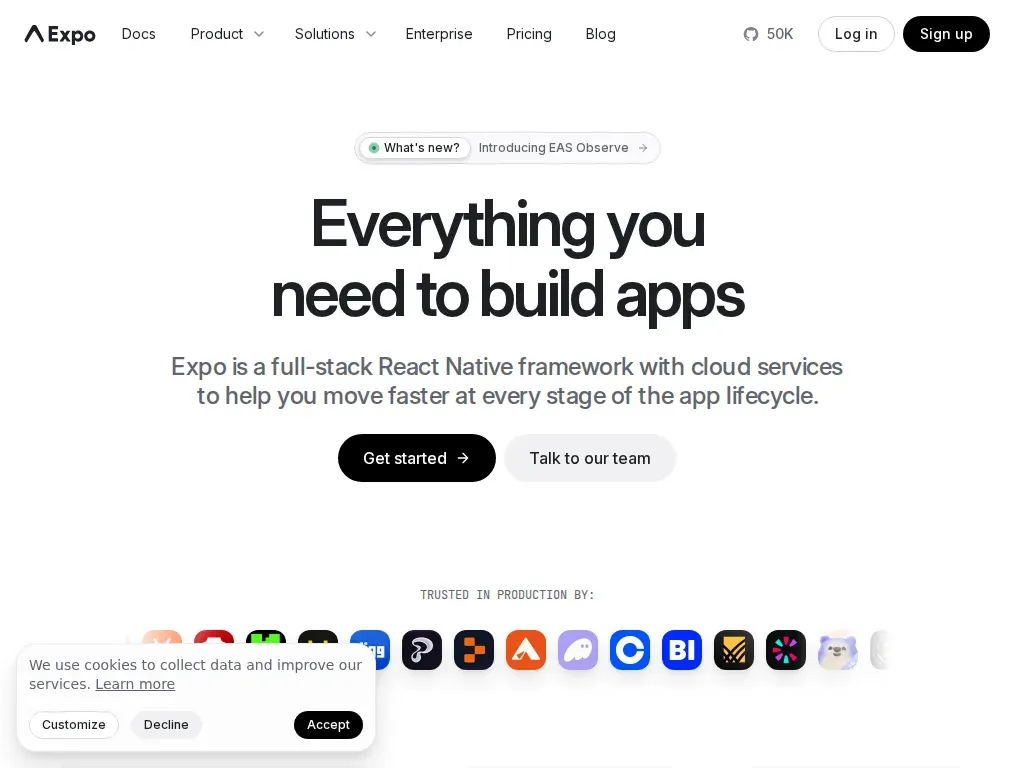The height and width of the screenshot is (768, 1024).
Task: Expand the Solutions dropdown menu
Action: 335,34
